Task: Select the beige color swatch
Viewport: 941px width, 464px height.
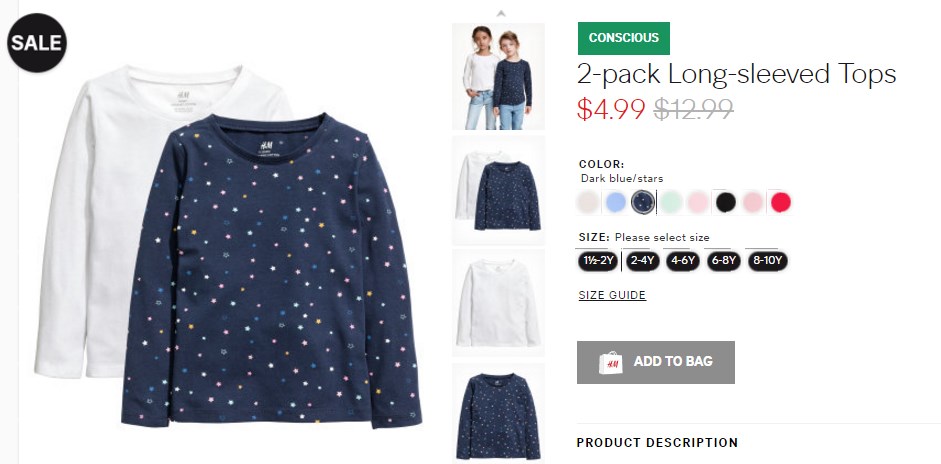Action: tap(588, 202)
